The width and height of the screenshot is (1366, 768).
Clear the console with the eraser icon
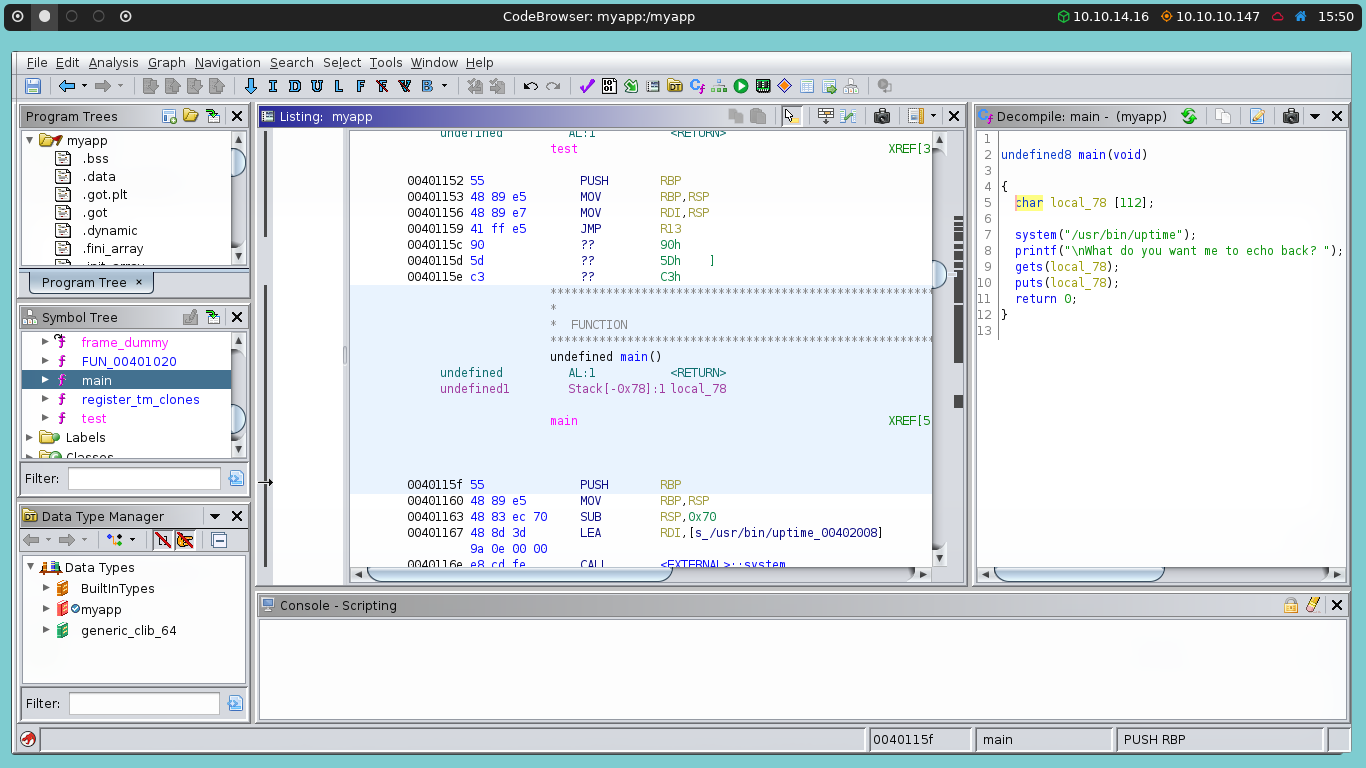1313,605
